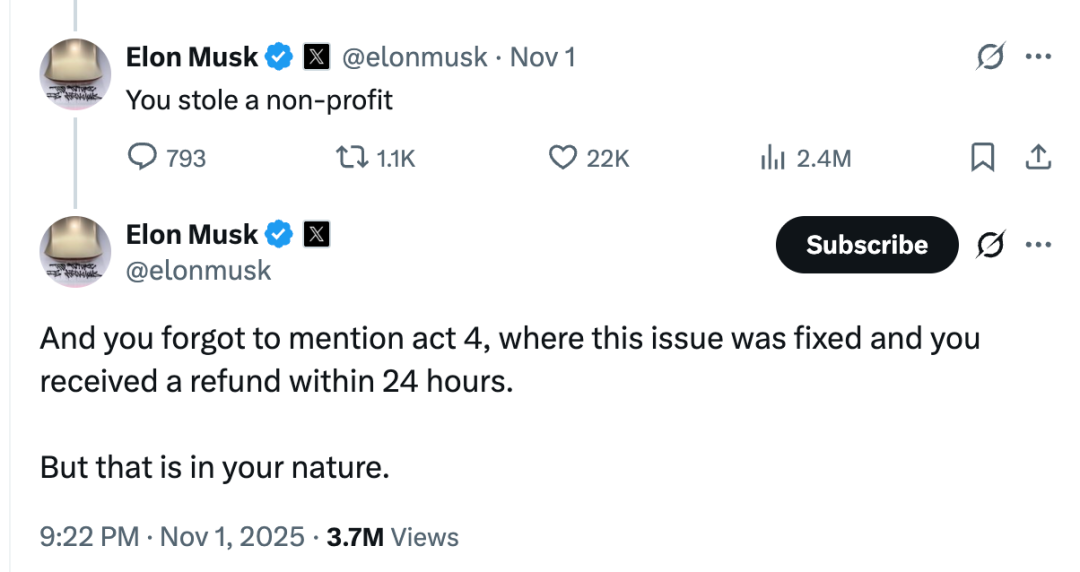The height and width of the screenshot is (572, 1080).
Task: Click the X affiliation badge on first tweet
Action: point(315,58)
